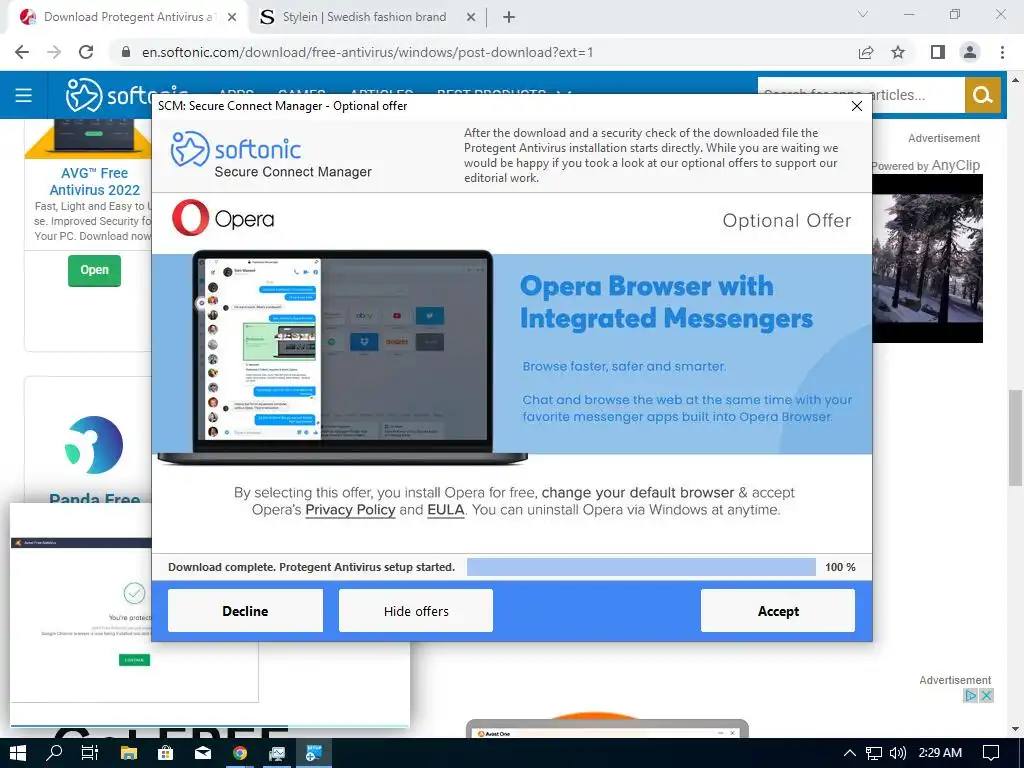Screen dimensions: 1024x768
Task: Click the page vertical scrollbar thumb
Action: pyautogui.click(x=1015, y=438)
